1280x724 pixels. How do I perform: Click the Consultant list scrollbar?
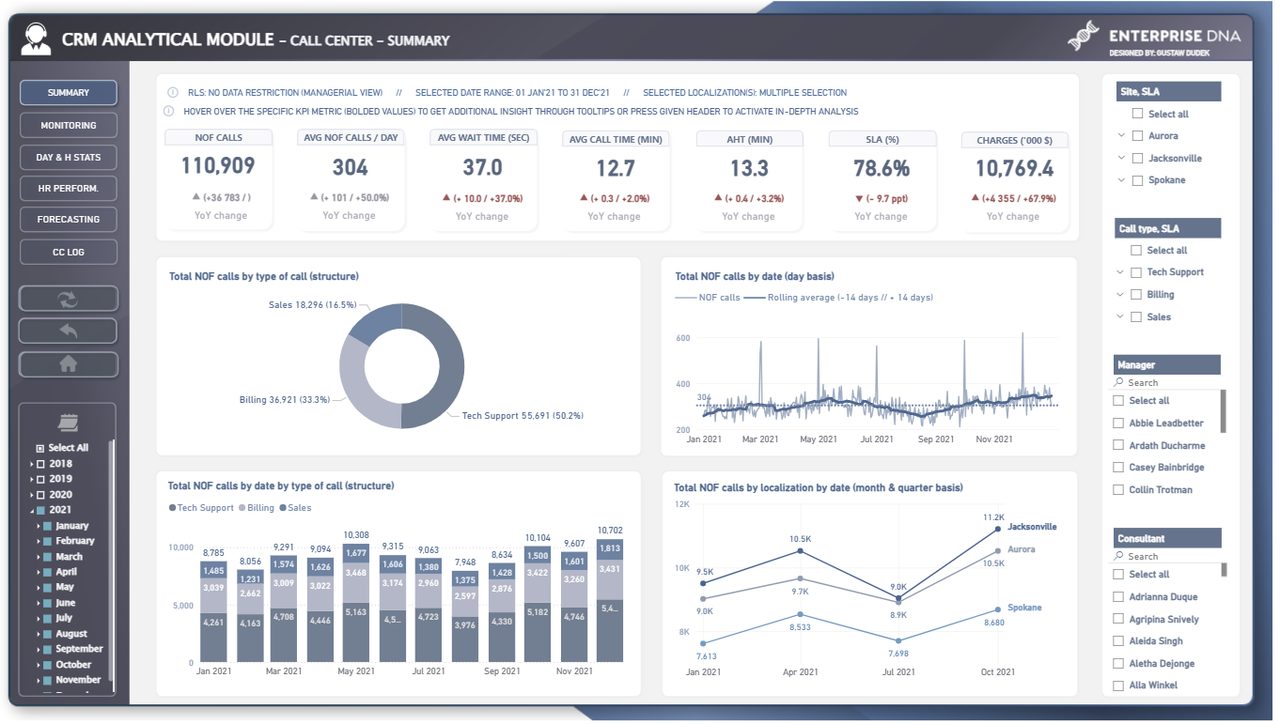coord(1223,571)
